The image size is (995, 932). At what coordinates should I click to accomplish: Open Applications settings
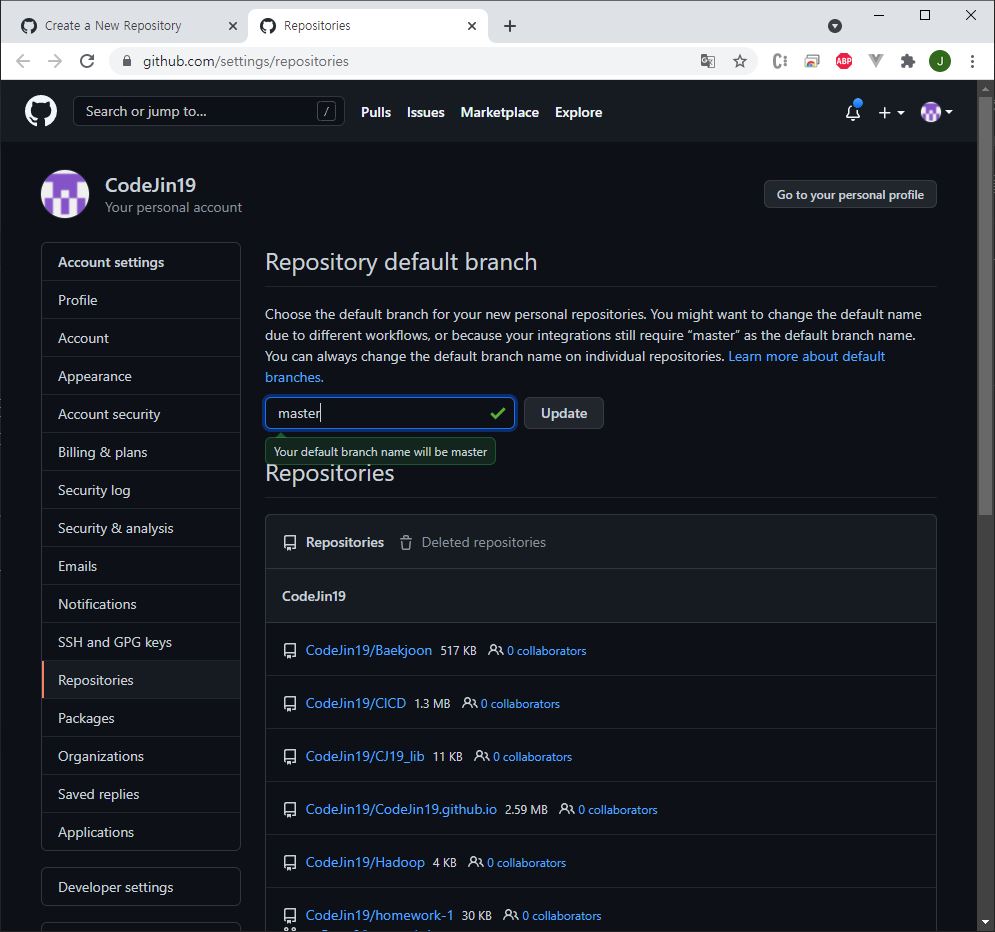click(141, 832)
